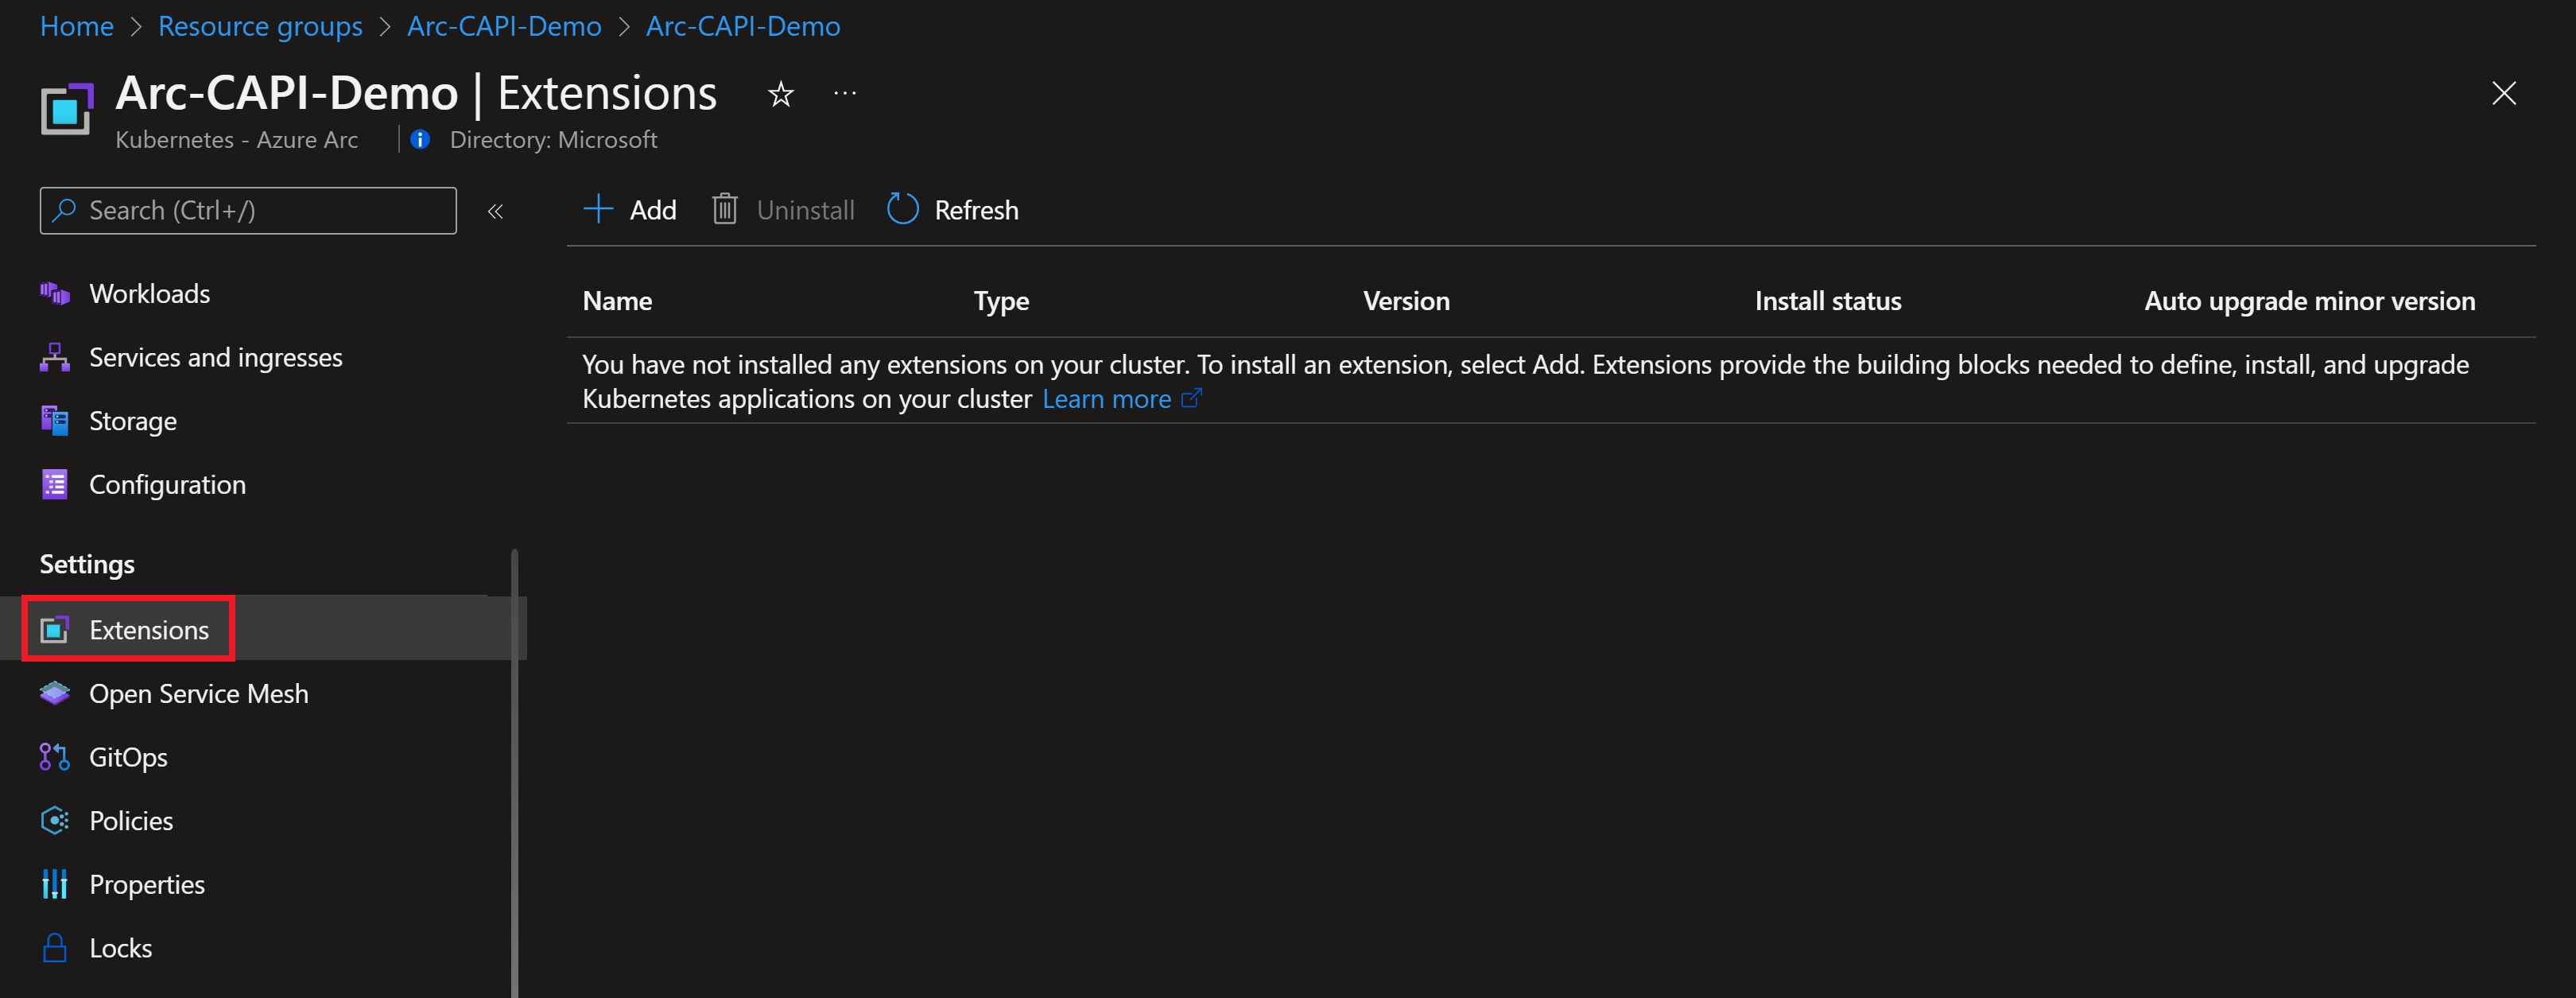This screenshot has width=2576, height=998.
Task: Click Auto upgrade minor version header
Action: point(2310,301)
